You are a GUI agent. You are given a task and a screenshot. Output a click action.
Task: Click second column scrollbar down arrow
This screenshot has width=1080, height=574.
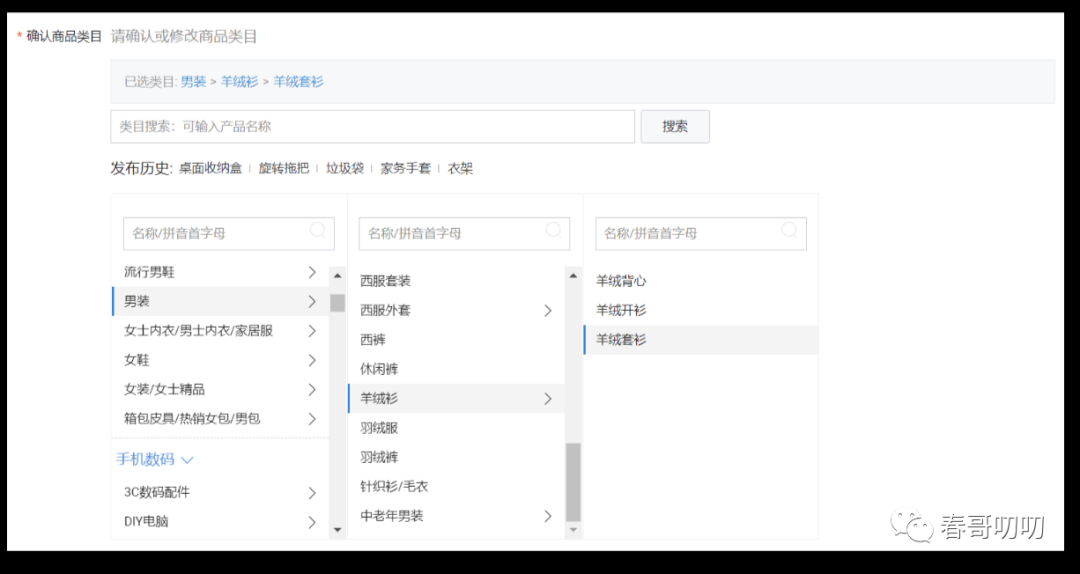pyautogui.click(x=573, y=529)
